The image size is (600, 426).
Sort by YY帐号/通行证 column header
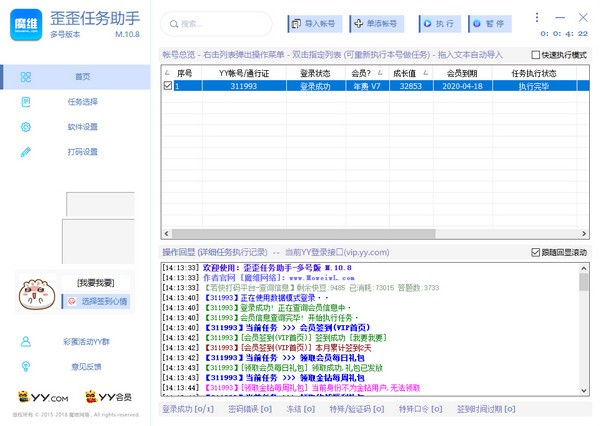(x=244, y=73)
